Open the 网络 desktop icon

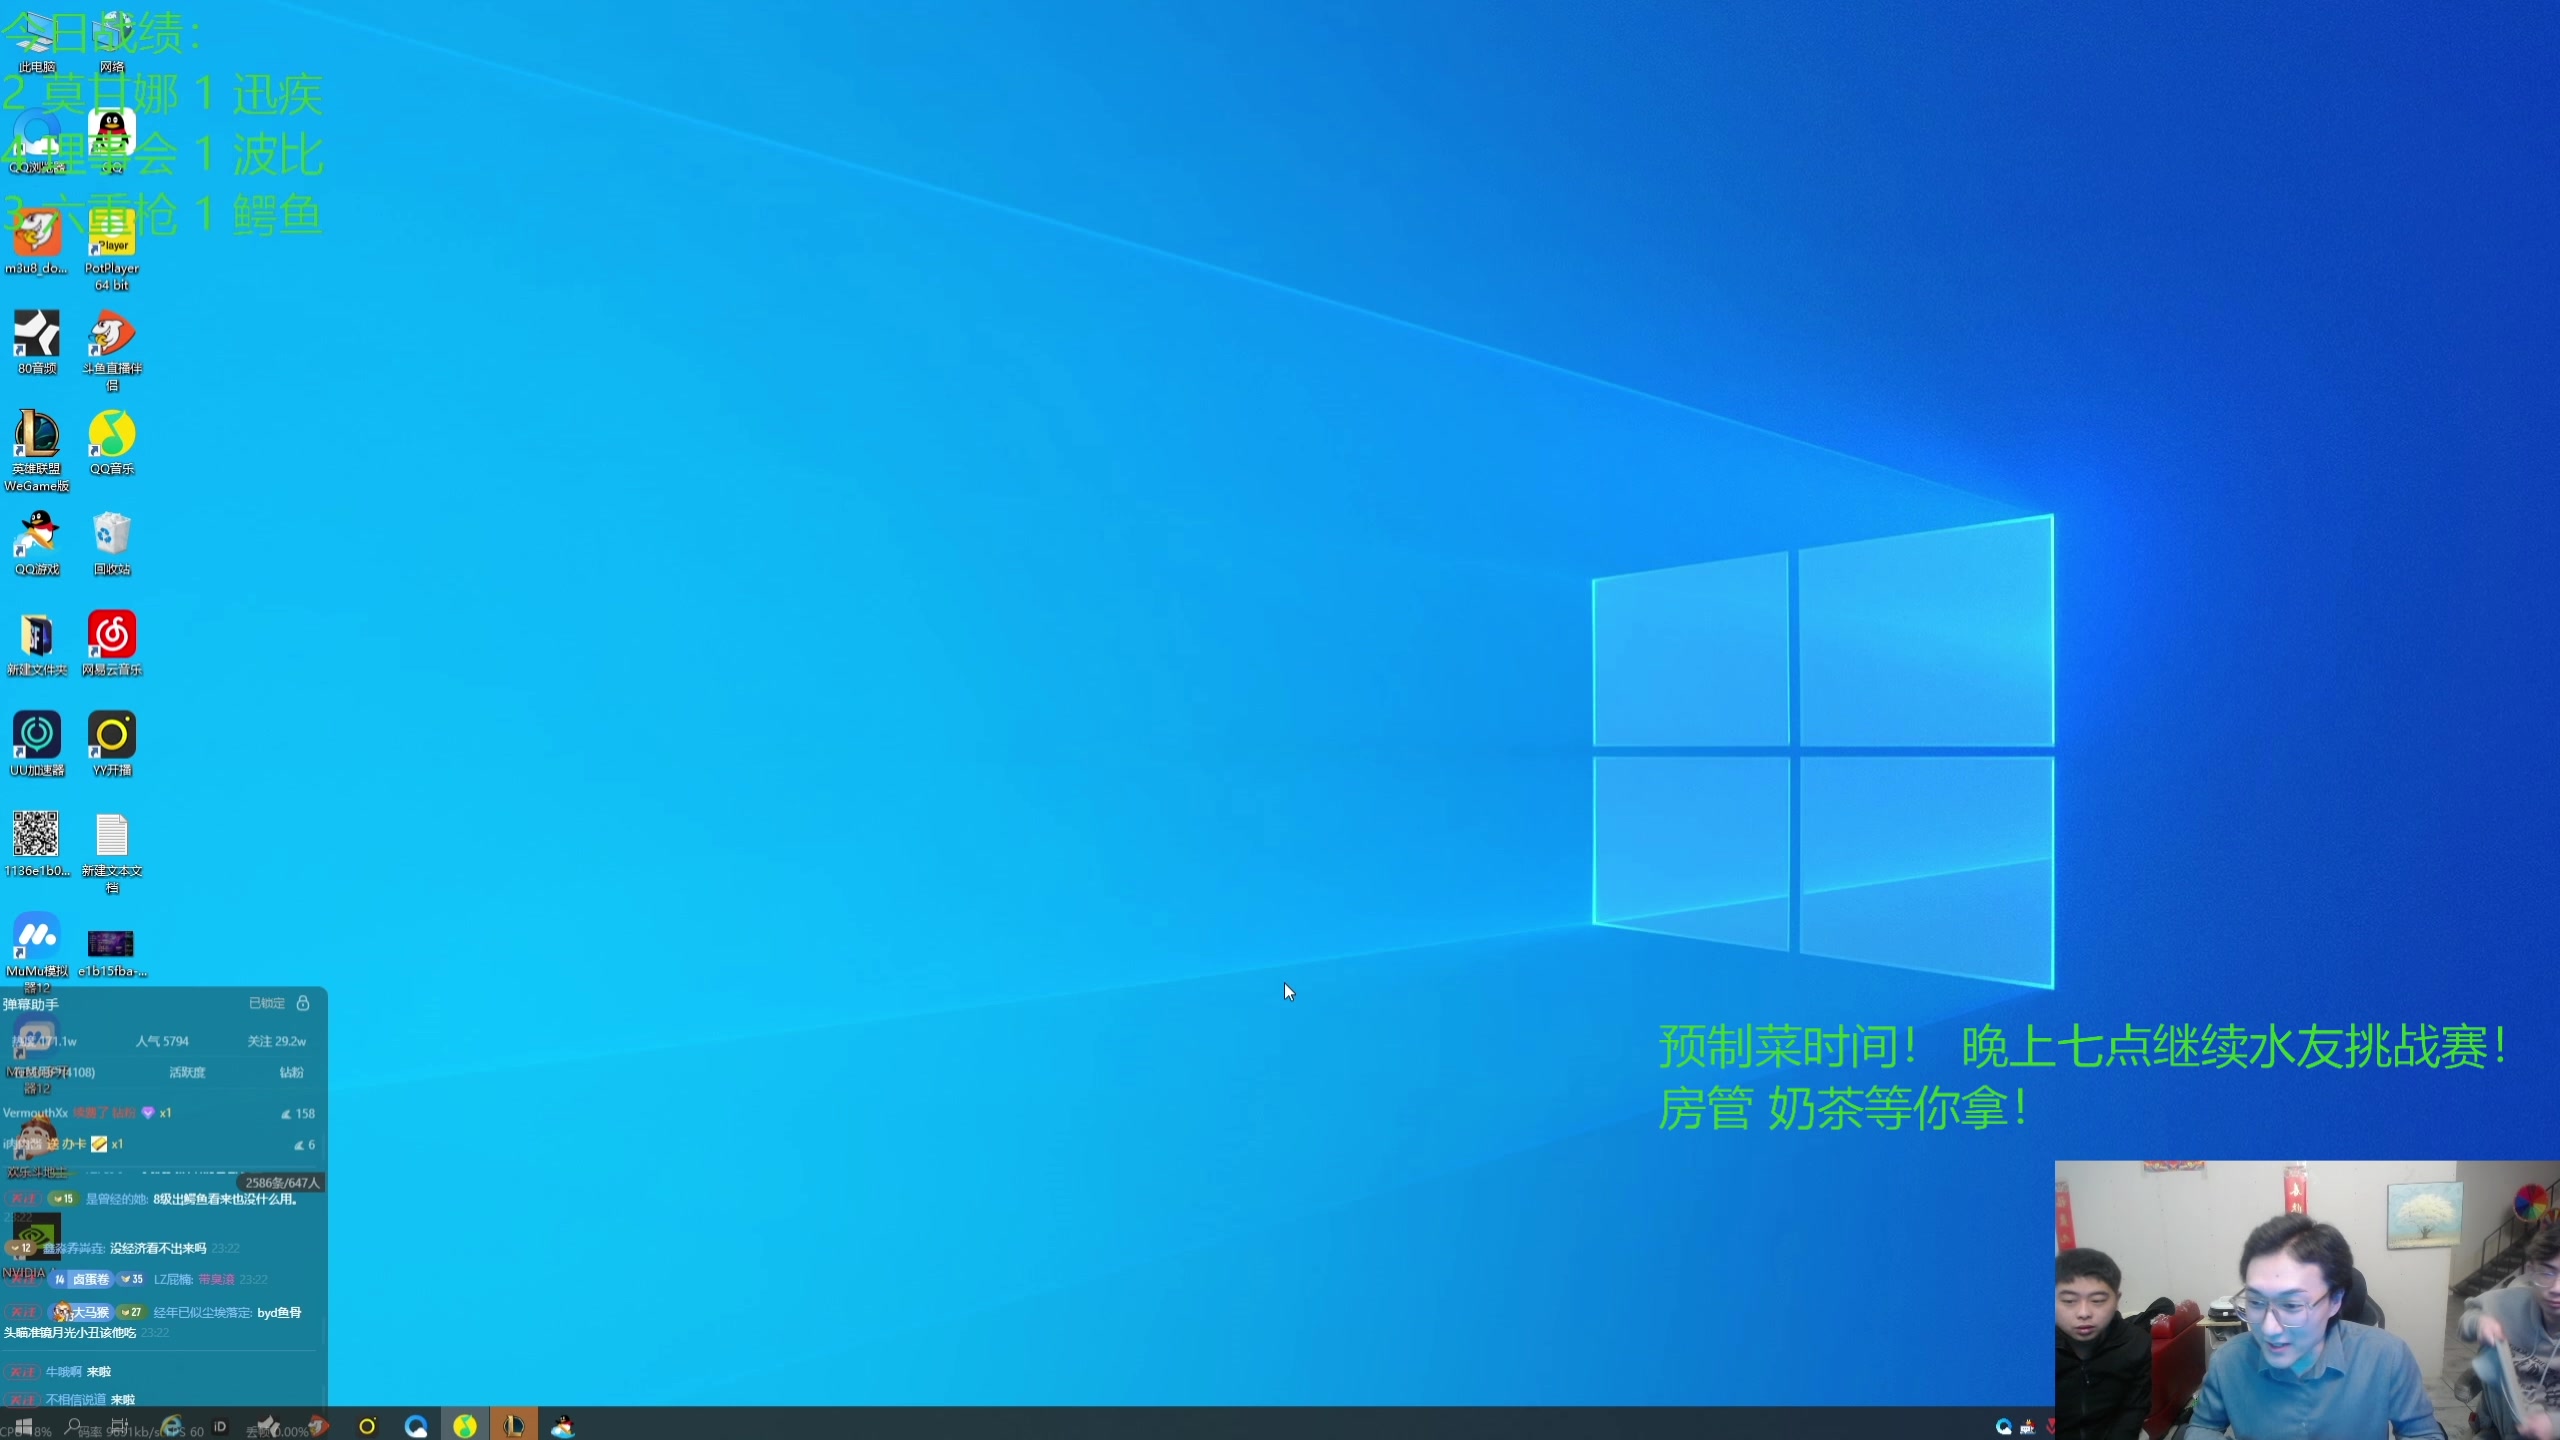point(112,43)
